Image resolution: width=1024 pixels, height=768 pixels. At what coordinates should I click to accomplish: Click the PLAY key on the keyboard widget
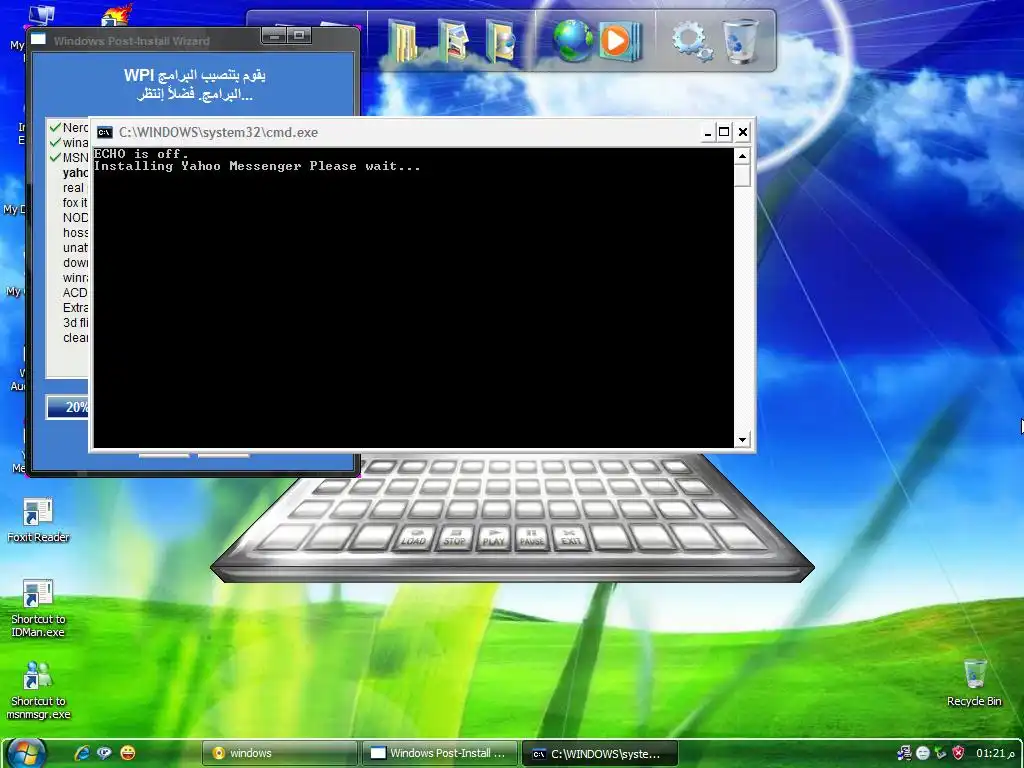pyautogui.click(x=493, y=538)
